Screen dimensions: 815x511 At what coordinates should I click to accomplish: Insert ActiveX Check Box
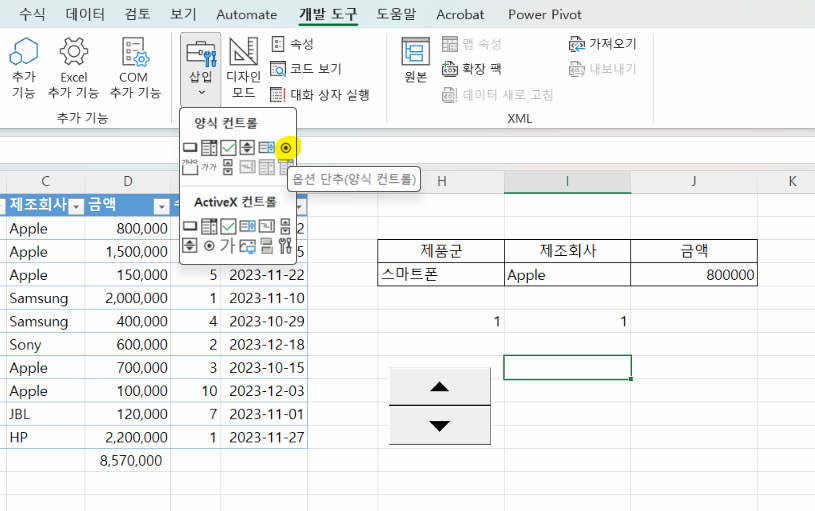(x=228, y=226)
